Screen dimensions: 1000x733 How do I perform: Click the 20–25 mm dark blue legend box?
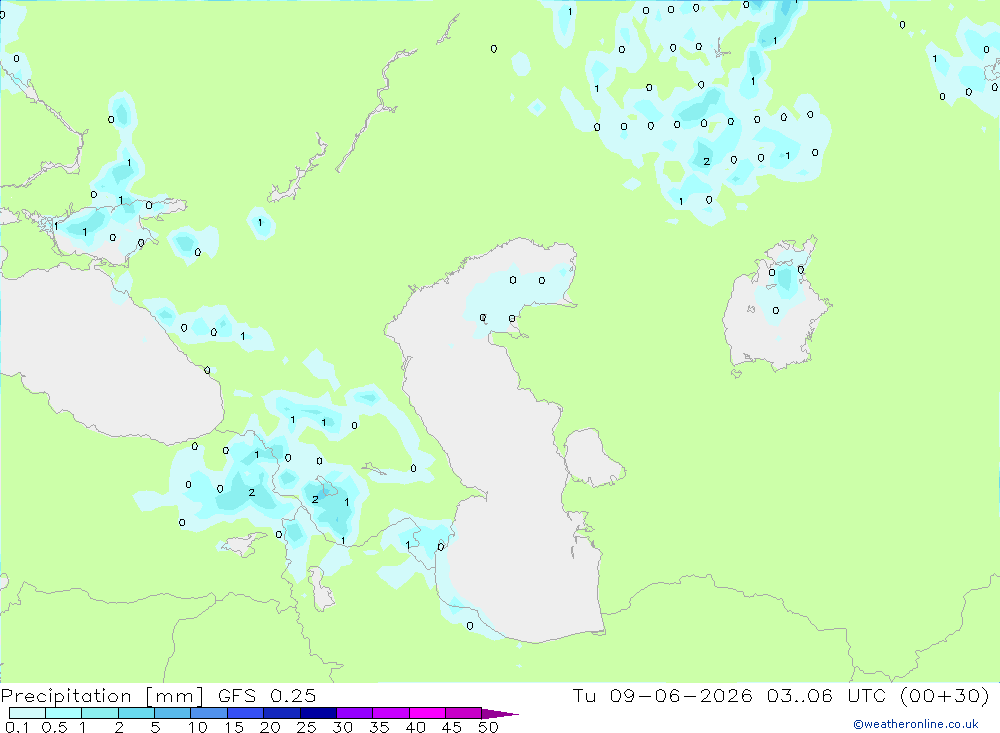281,713
